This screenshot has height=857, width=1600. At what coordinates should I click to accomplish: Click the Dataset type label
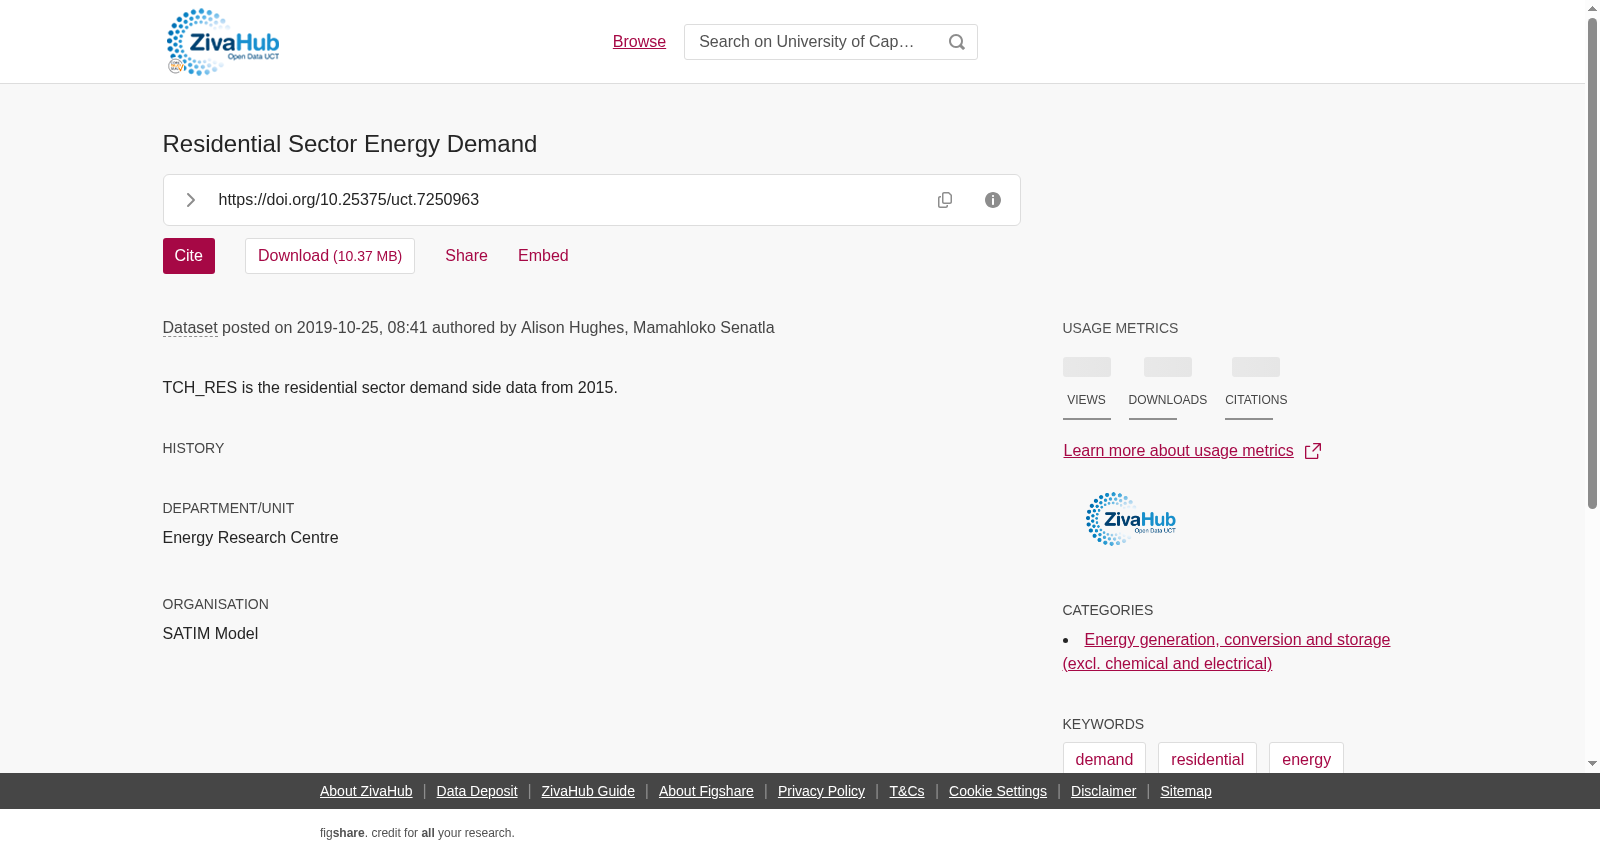[190, 328]
